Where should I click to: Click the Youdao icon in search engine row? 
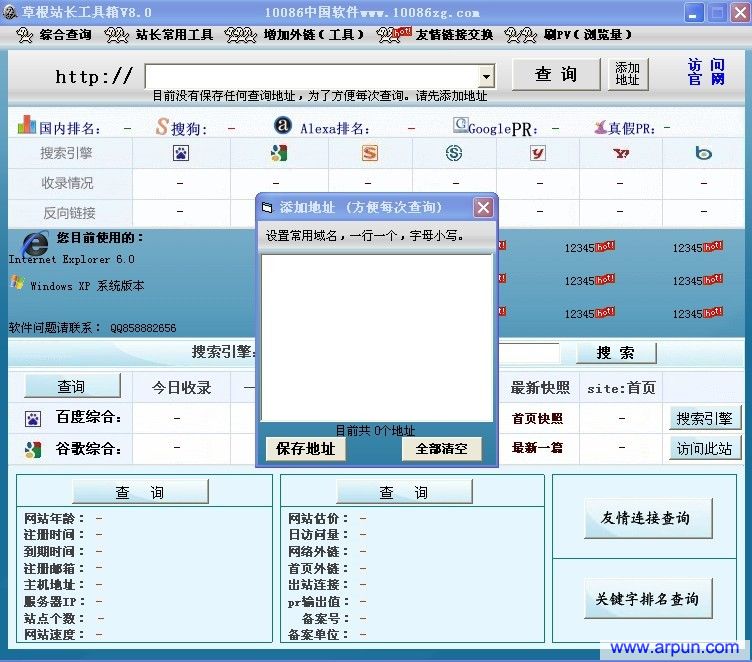coord(538,153)
